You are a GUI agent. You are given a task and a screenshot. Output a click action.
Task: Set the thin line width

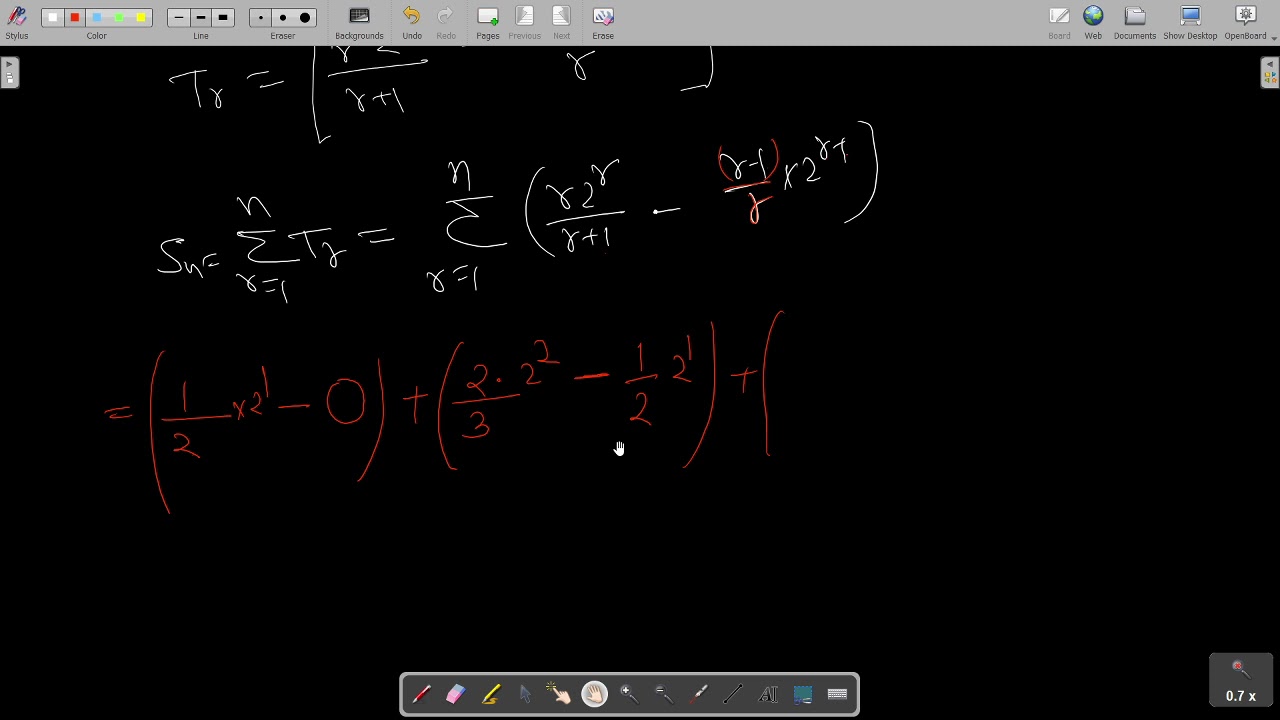178,17
